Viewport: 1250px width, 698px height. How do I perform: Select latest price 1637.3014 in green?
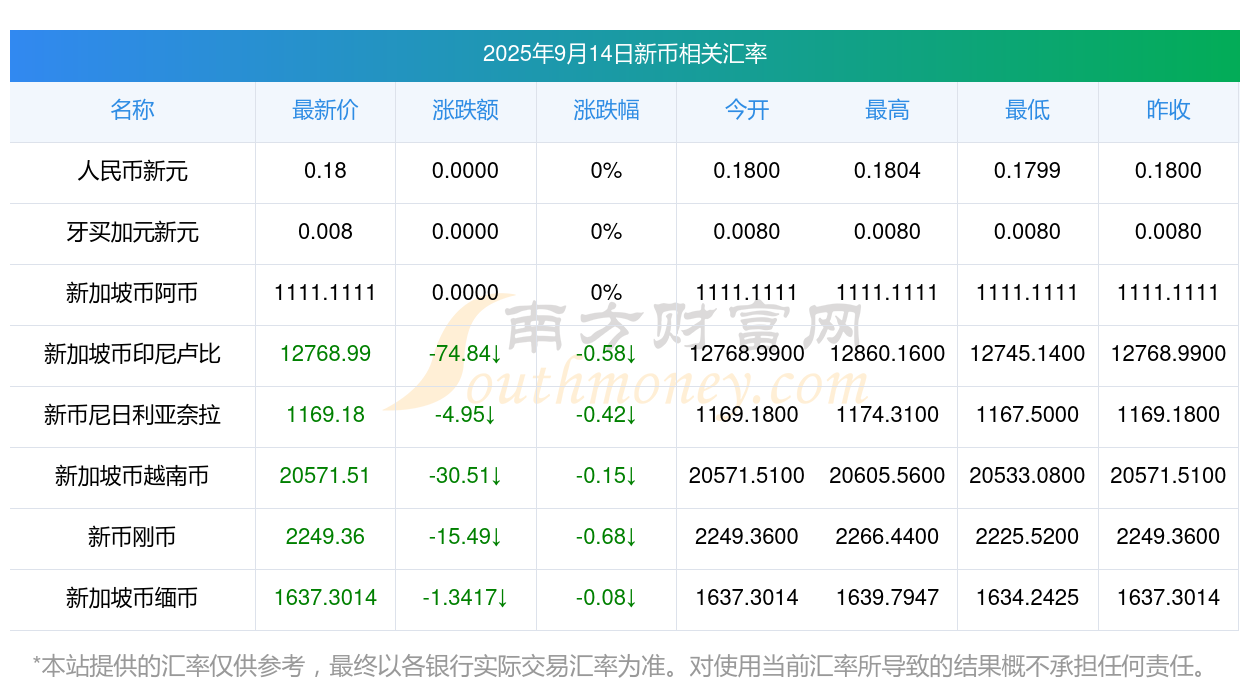[x=326, y=598]
